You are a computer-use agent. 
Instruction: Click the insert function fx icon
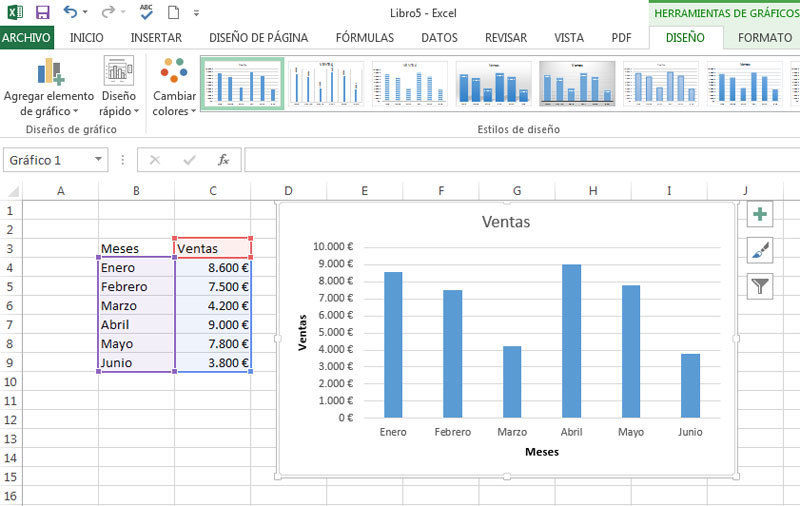tap(224, 160)
